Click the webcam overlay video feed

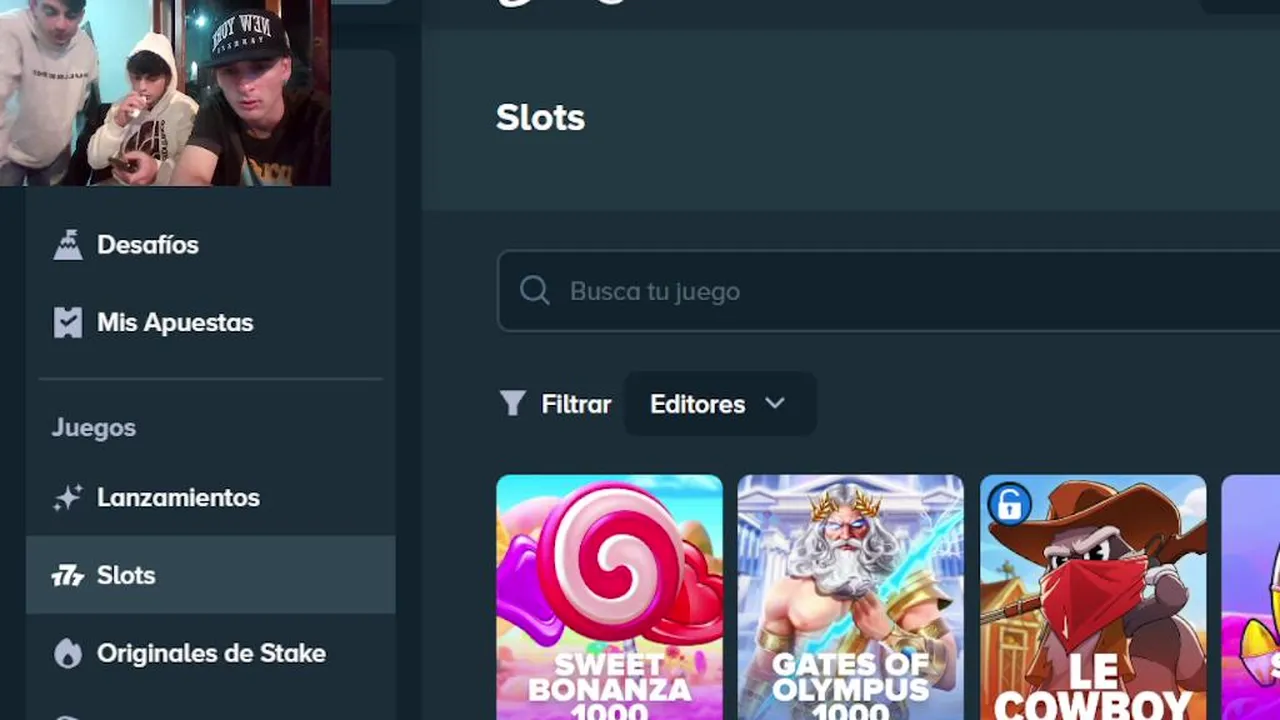point(165,93)
